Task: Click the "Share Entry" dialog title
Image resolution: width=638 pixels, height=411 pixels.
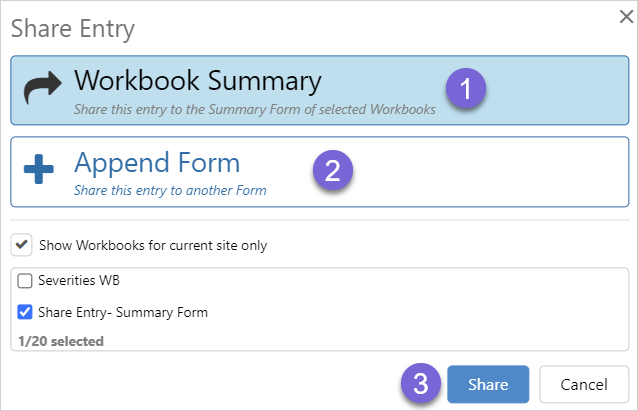Action: tap(72, 28)
